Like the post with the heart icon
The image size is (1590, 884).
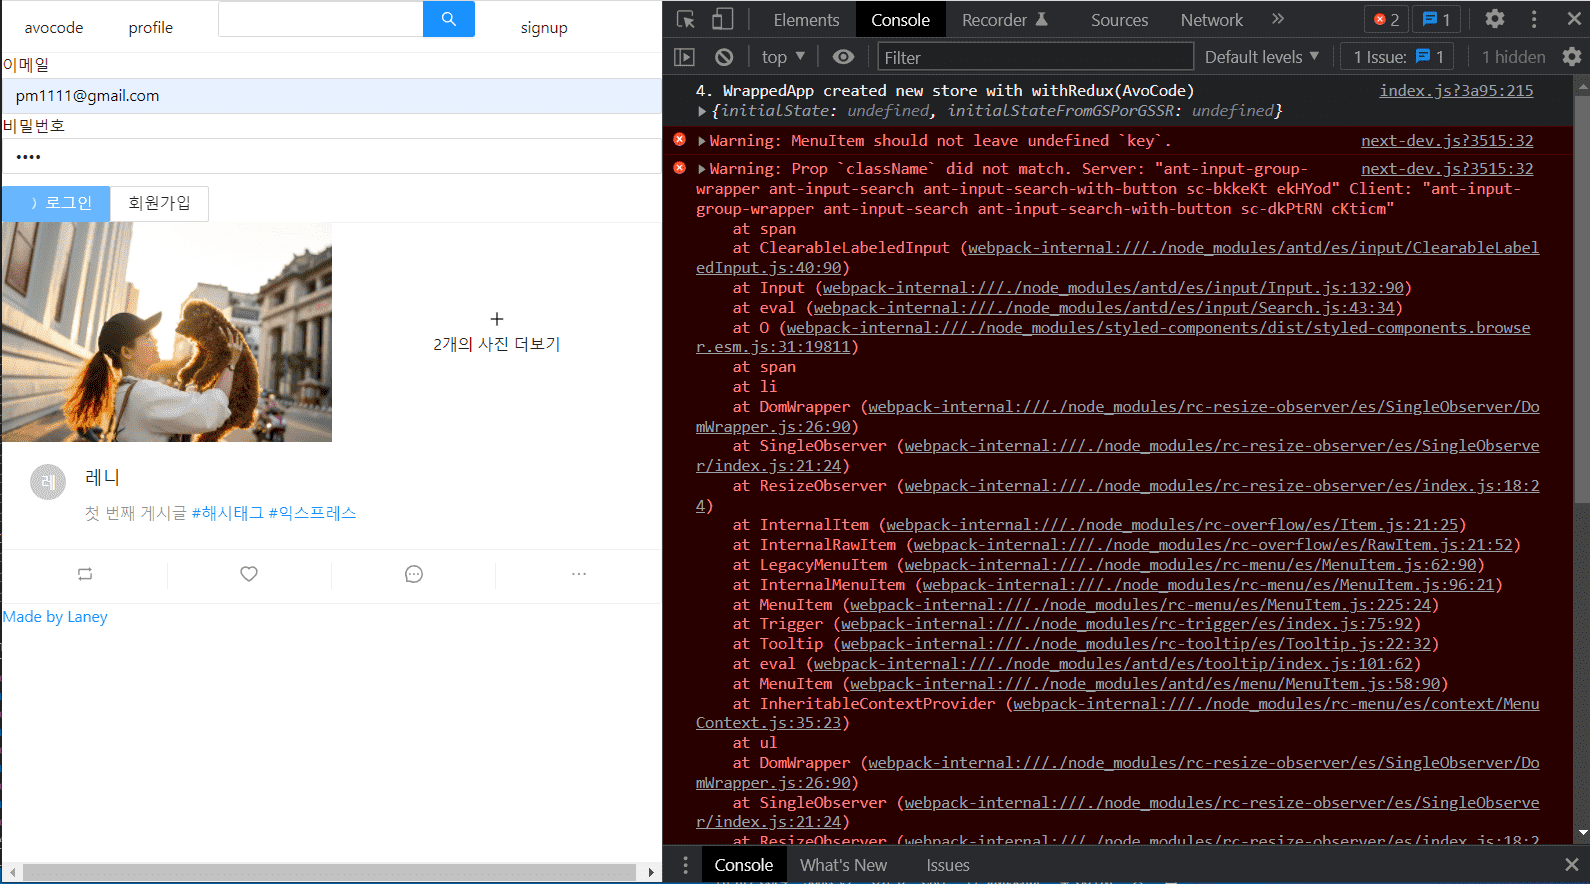pyautogui.click(x=249, y=574)
